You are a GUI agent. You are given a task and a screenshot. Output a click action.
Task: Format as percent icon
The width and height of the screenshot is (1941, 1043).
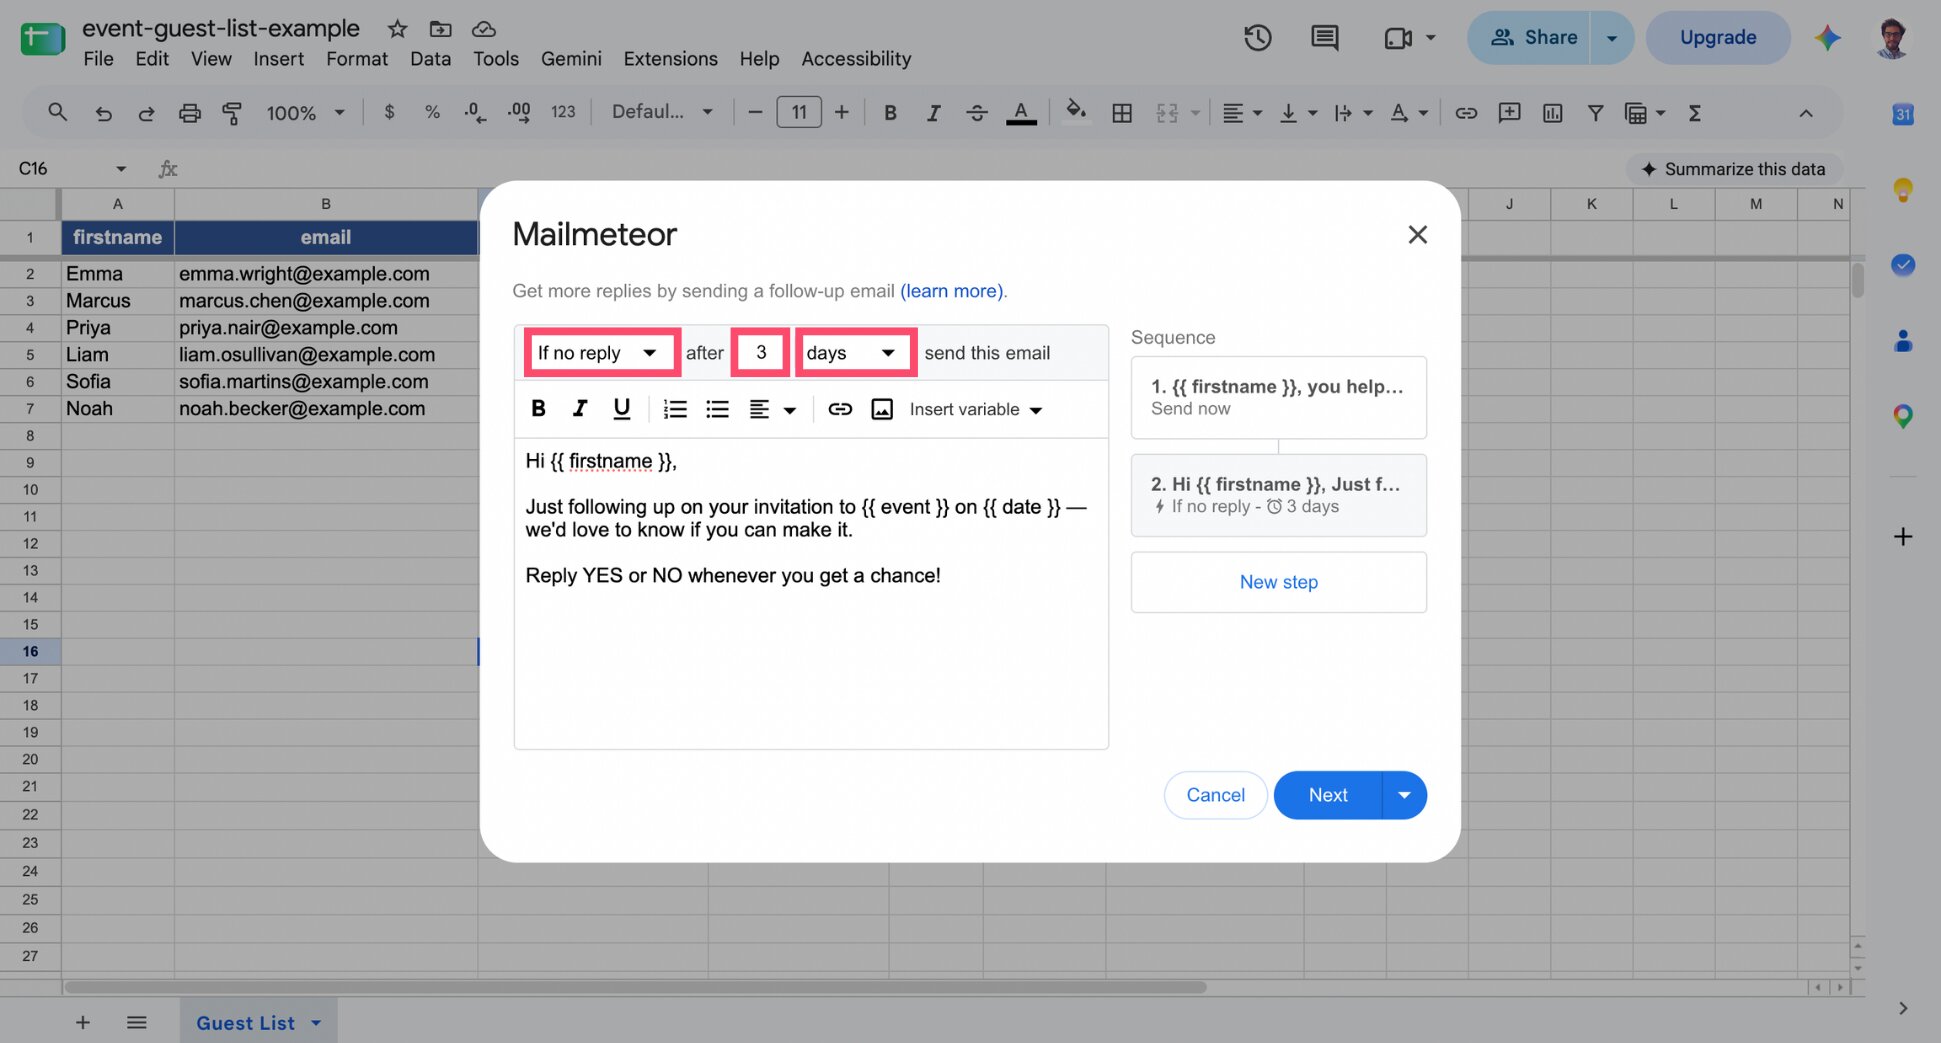point(432,112)
